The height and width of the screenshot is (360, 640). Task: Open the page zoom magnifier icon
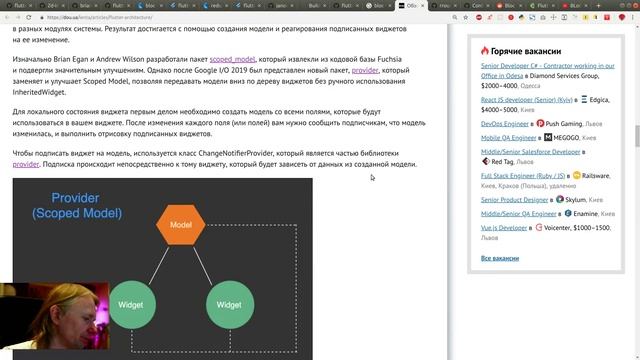(x=455, y=18)
